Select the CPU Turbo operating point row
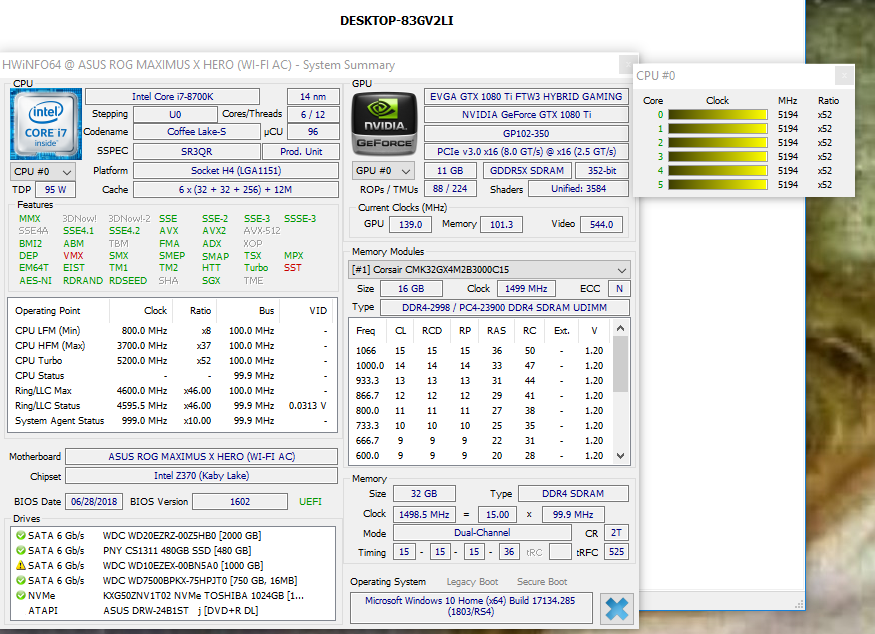Viewport: 875px width, 634px height. [x=171, y=361]
